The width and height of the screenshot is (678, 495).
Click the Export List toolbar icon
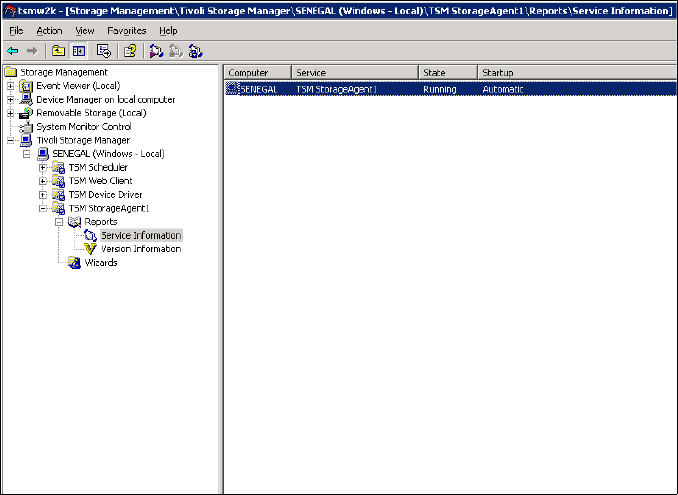pos(104,51)
